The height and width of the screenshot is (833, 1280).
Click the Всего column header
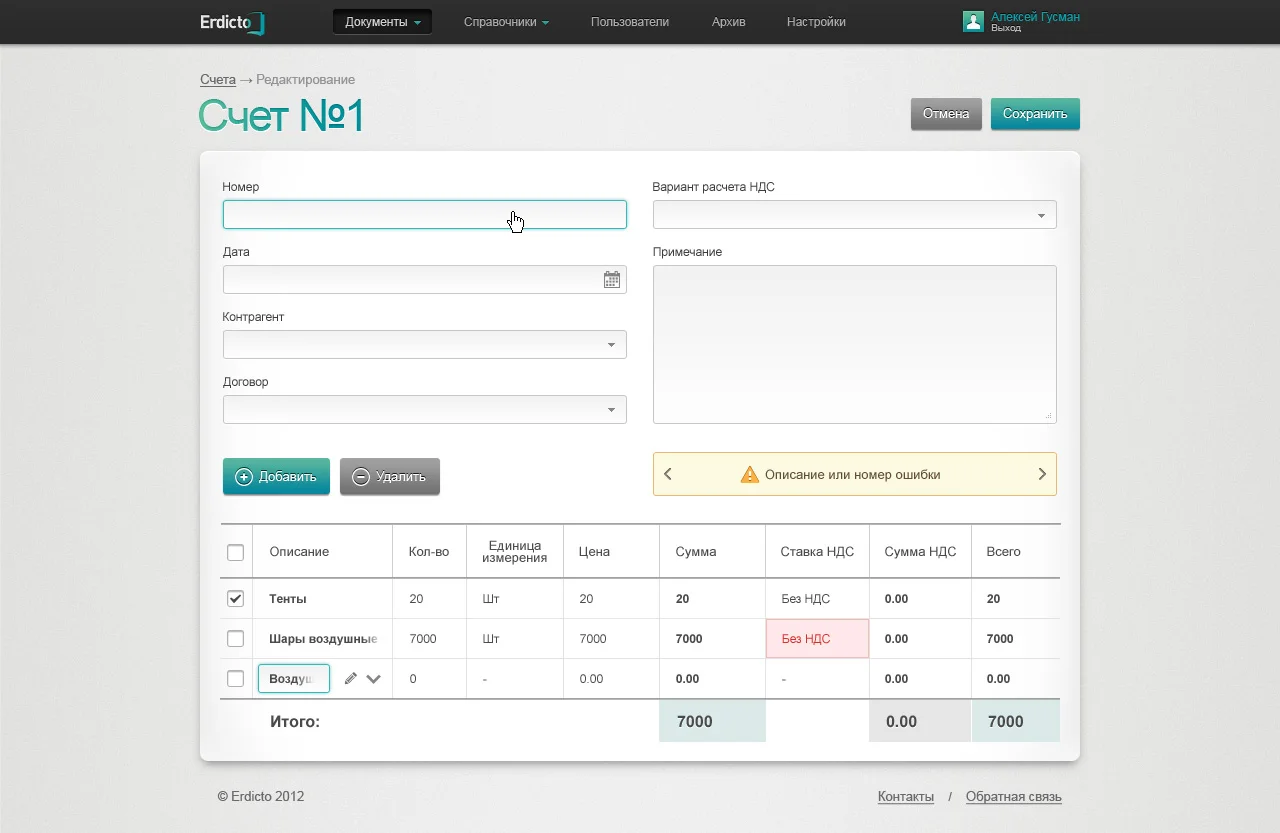[x=1015, y=552]
